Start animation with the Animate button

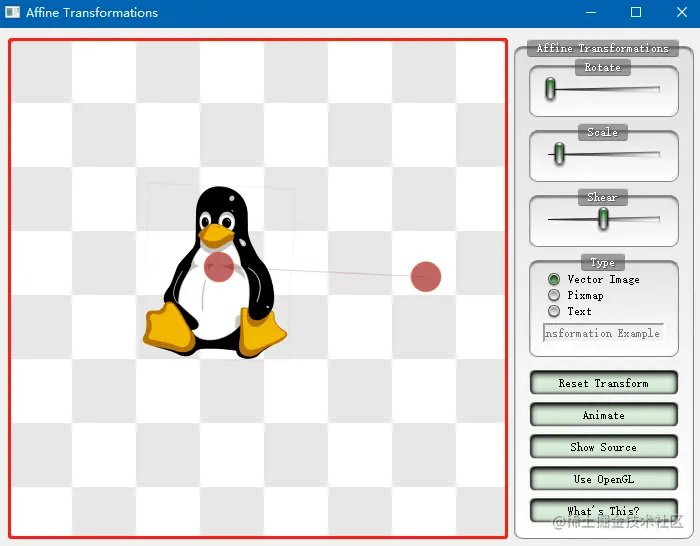tap(604, 415)
